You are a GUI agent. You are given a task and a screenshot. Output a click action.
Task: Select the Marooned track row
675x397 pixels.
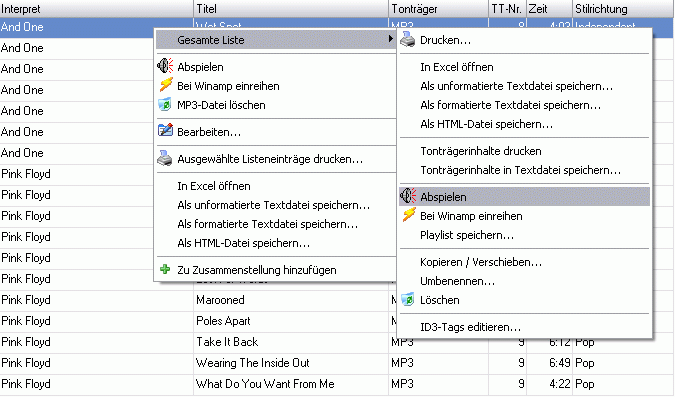click(220, 300)
